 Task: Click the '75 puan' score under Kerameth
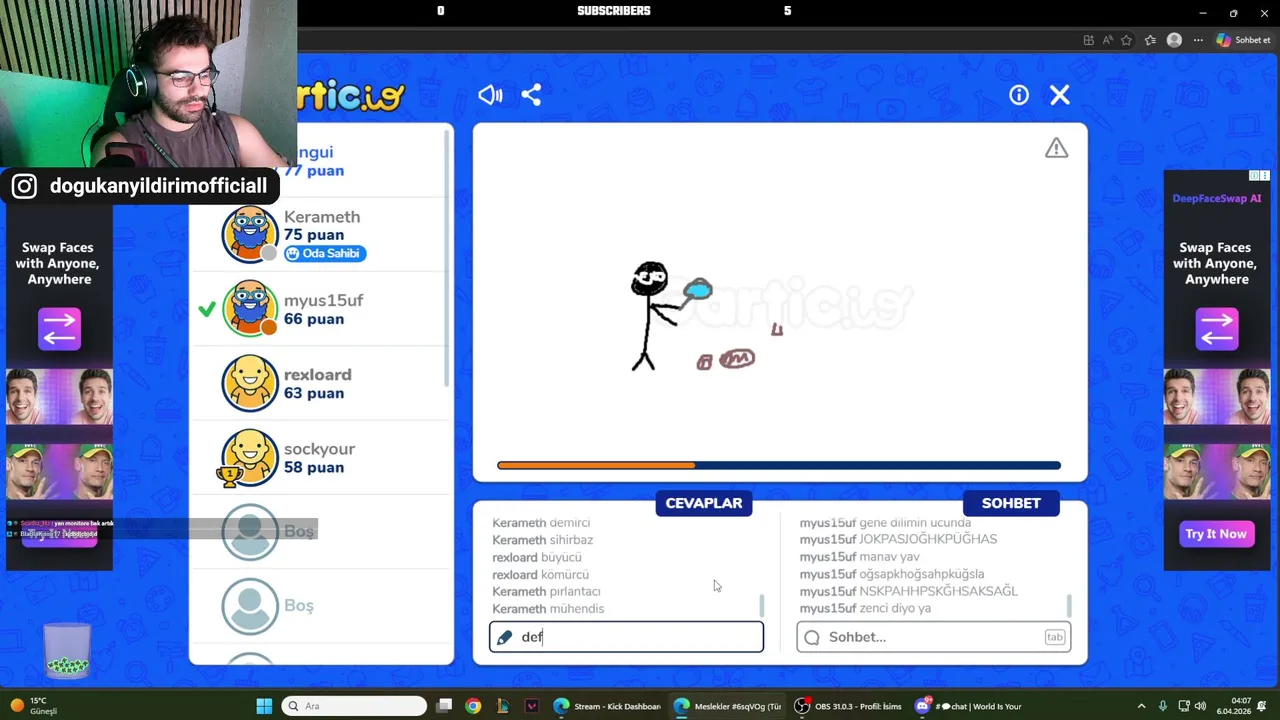pyautogui.click(x=314, y=235)
